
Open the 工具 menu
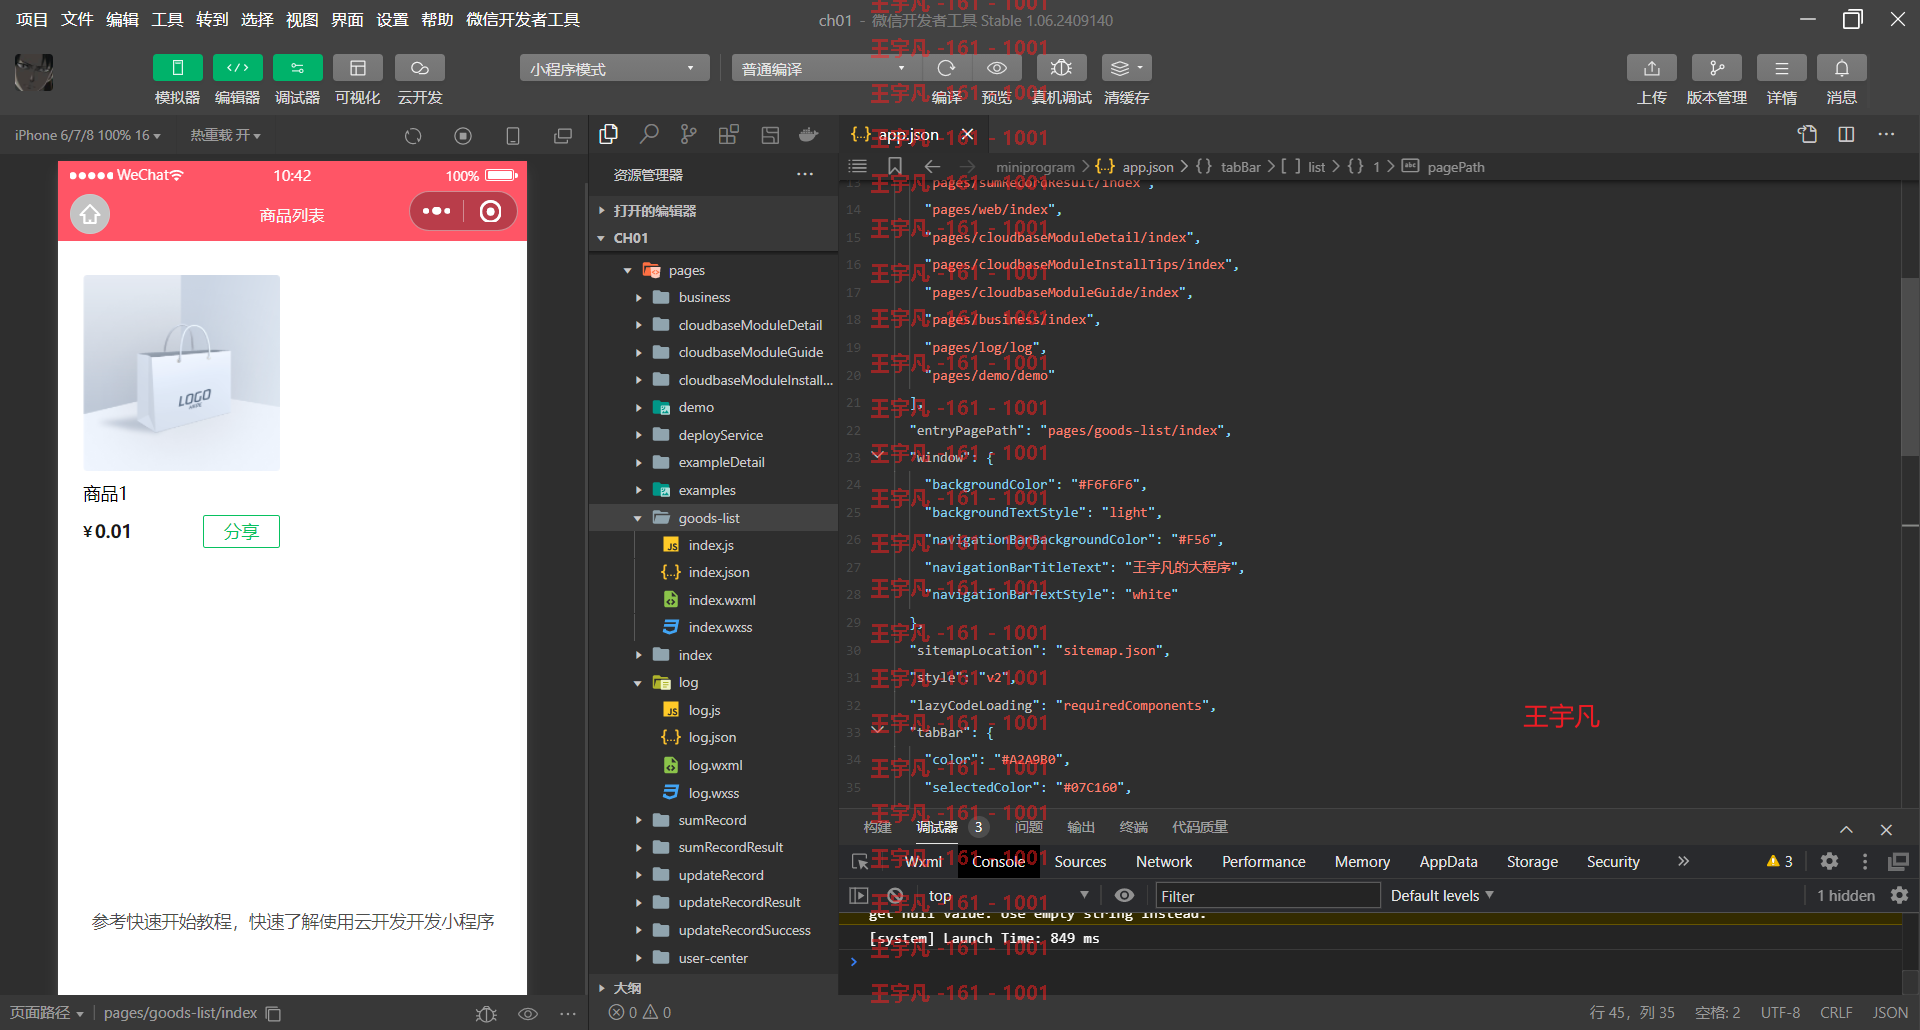(167, 19)
